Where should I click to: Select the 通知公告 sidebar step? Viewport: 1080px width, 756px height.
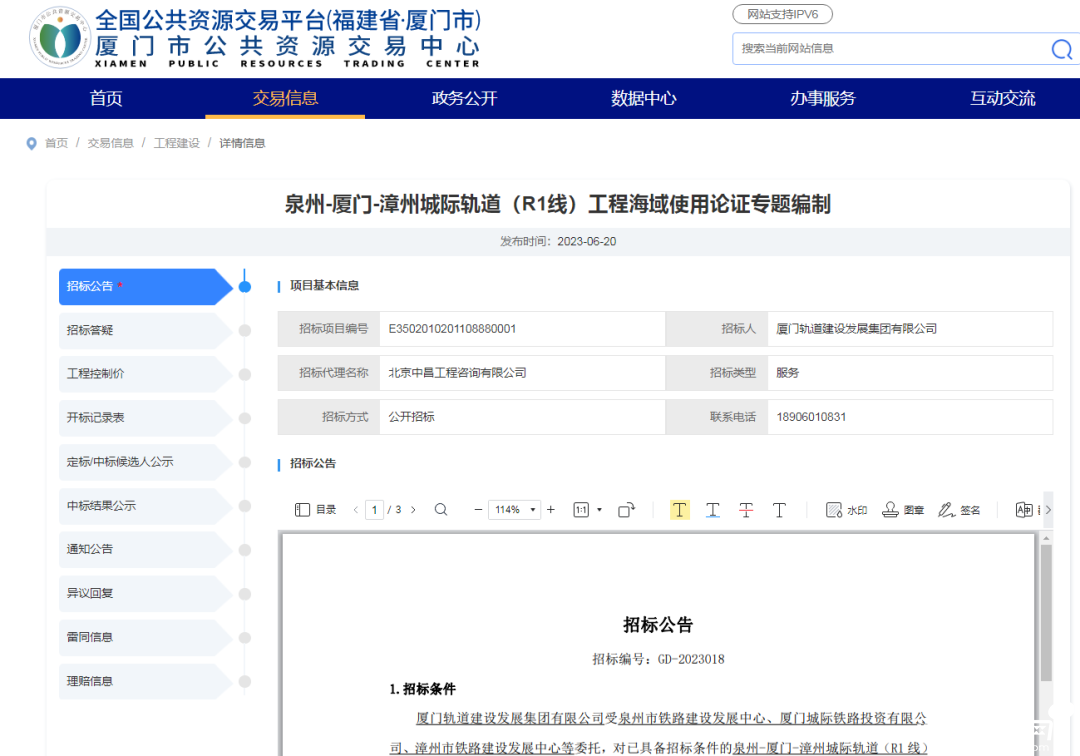(145, 549)
